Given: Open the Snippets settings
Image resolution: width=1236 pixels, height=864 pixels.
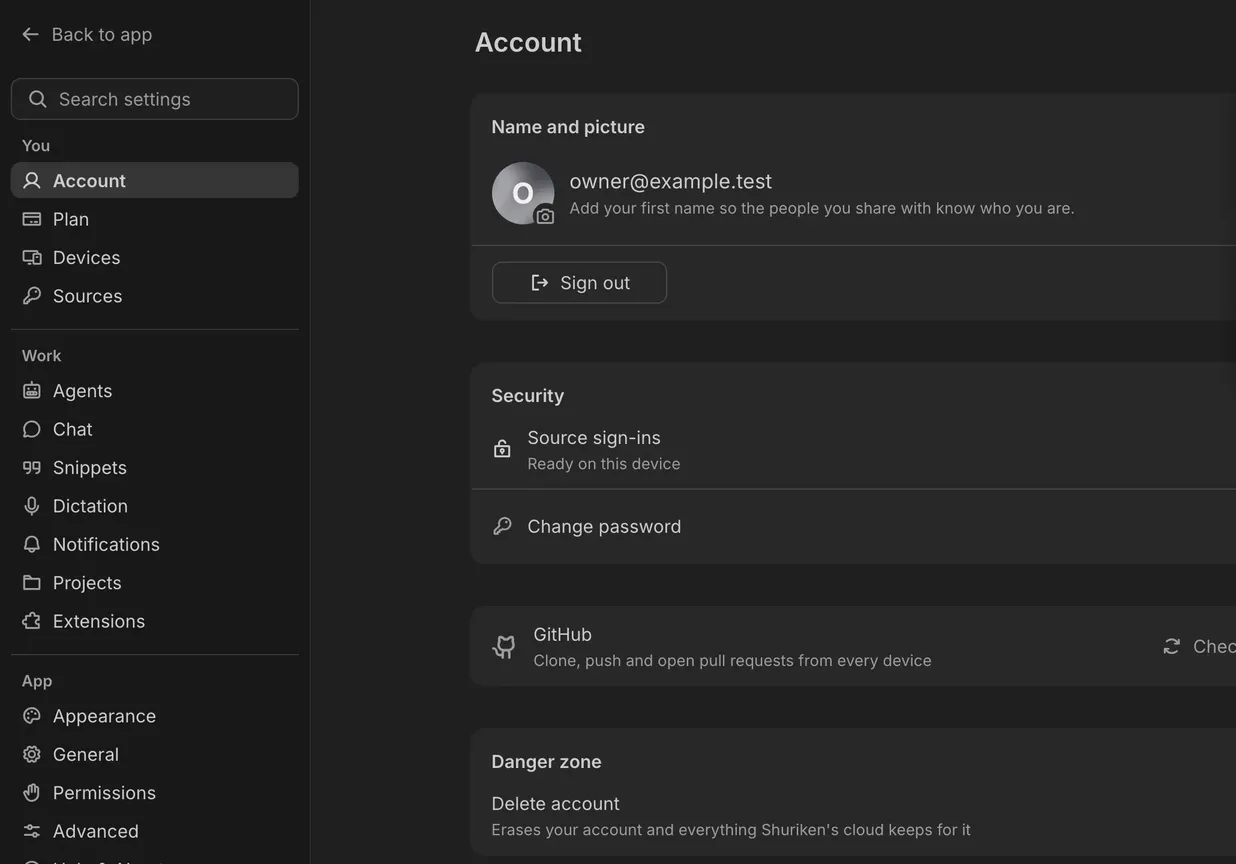Looking at the screenshot, I should (x=155, y=467).
